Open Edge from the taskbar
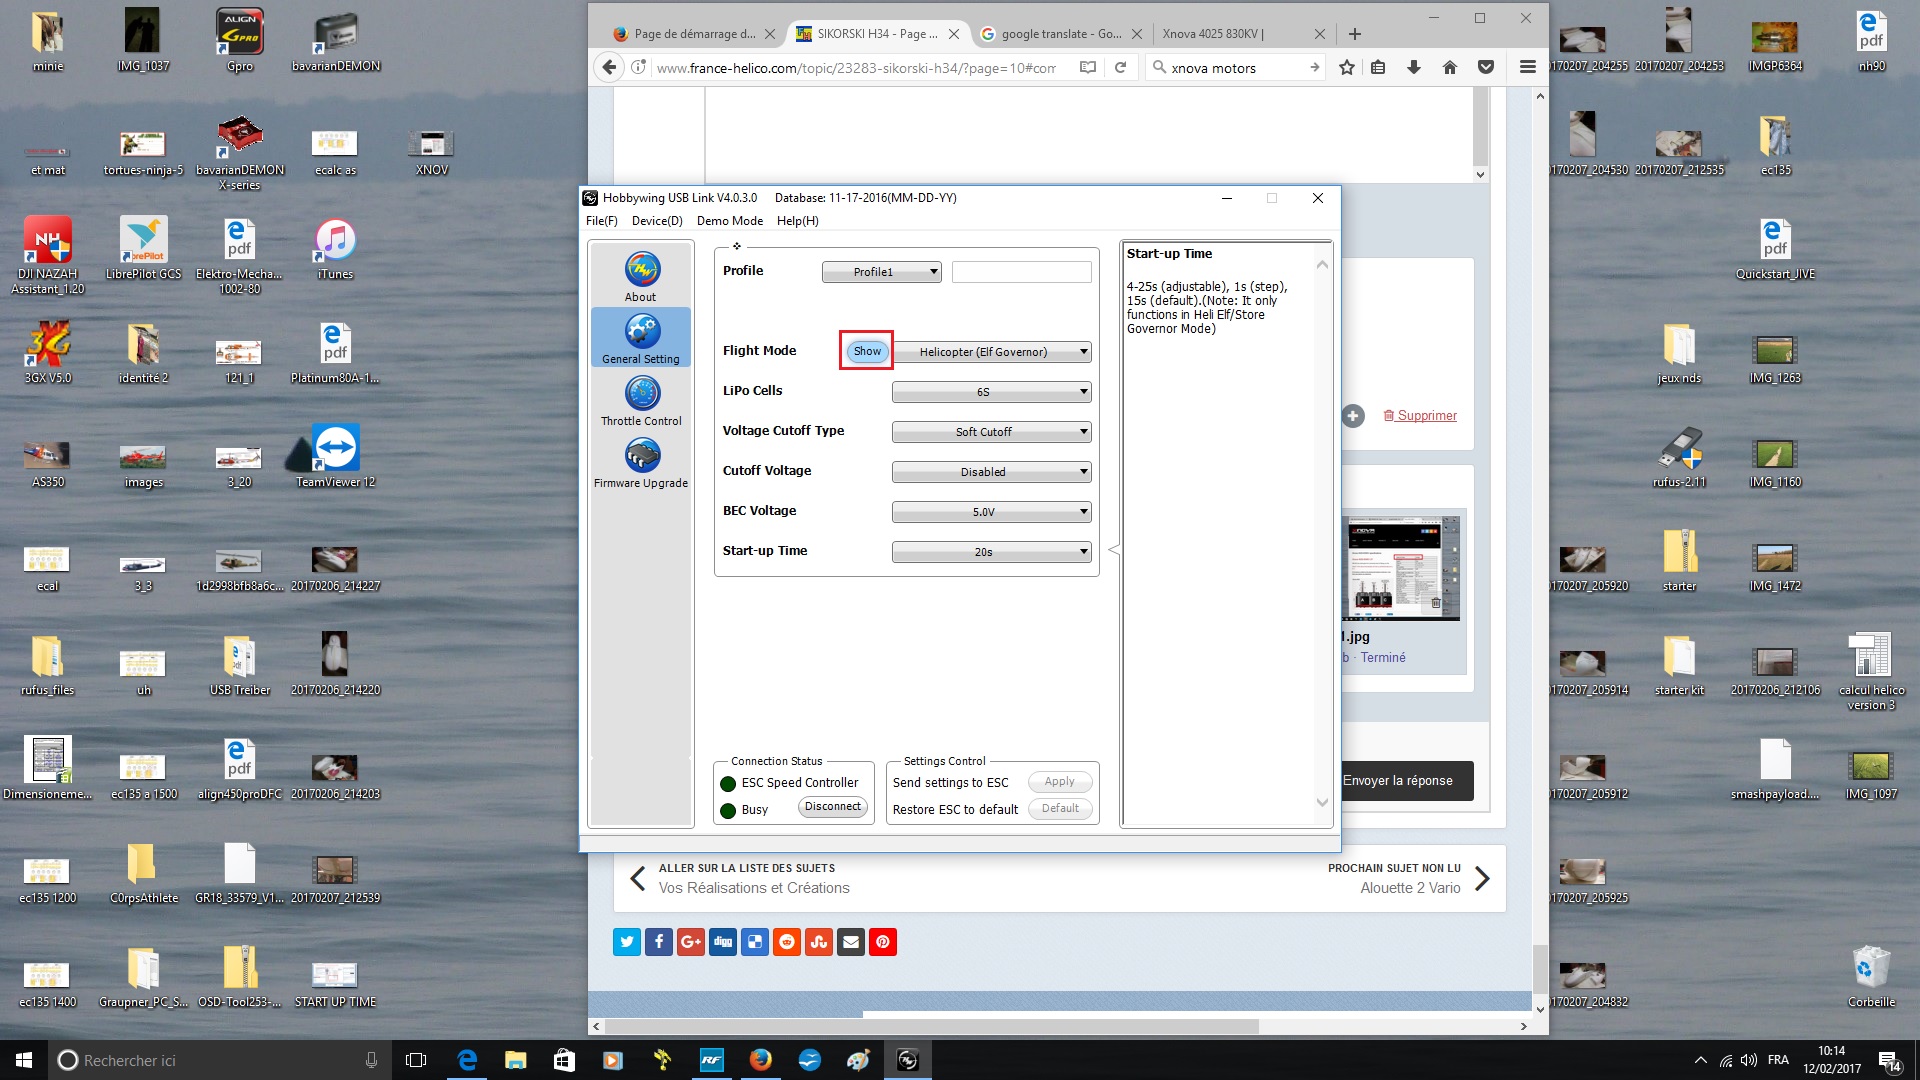 tap(467, 1060)
